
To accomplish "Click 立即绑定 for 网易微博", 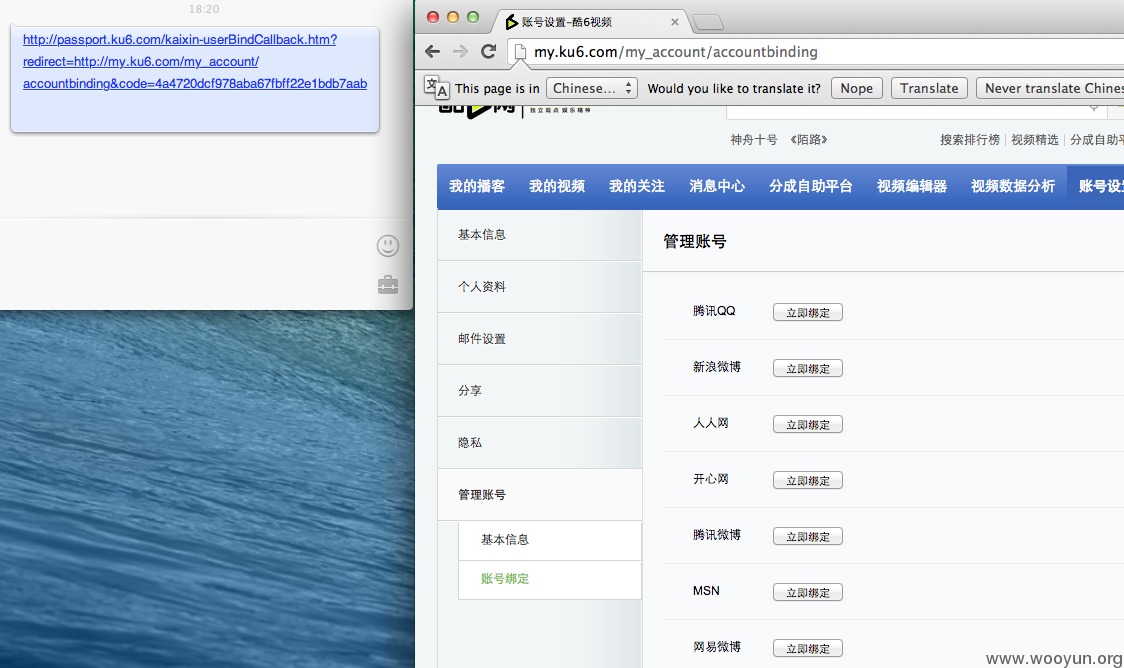I will [808, 648].
